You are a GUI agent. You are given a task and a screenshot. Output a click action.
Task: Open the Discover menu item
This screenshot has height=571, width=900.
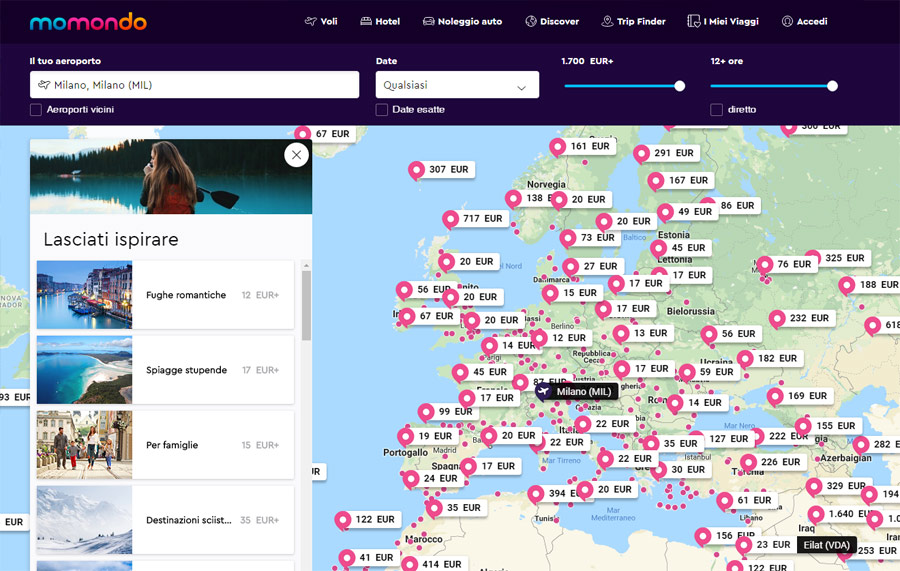coord(552,21)
